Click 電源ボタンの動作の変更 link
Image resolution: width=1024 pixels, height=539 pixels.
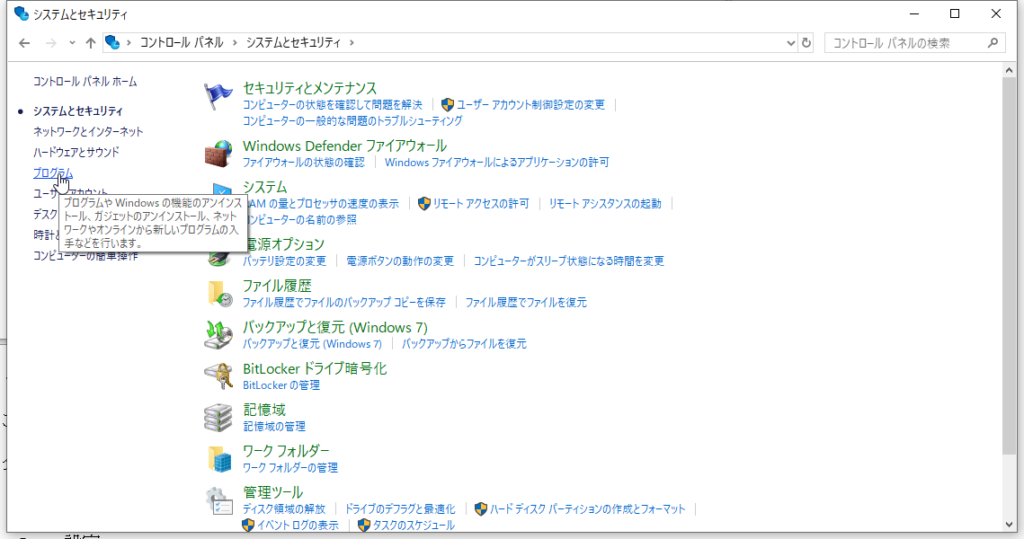coord(400,261)
